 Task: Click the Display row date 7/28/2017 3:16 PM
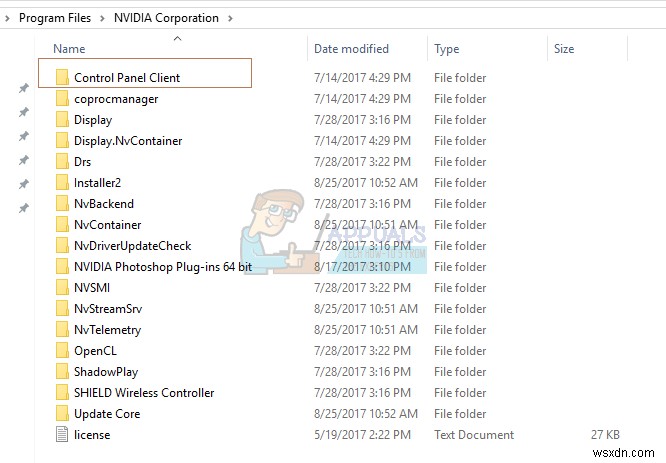pyautogui.click(x=362, y=120)
